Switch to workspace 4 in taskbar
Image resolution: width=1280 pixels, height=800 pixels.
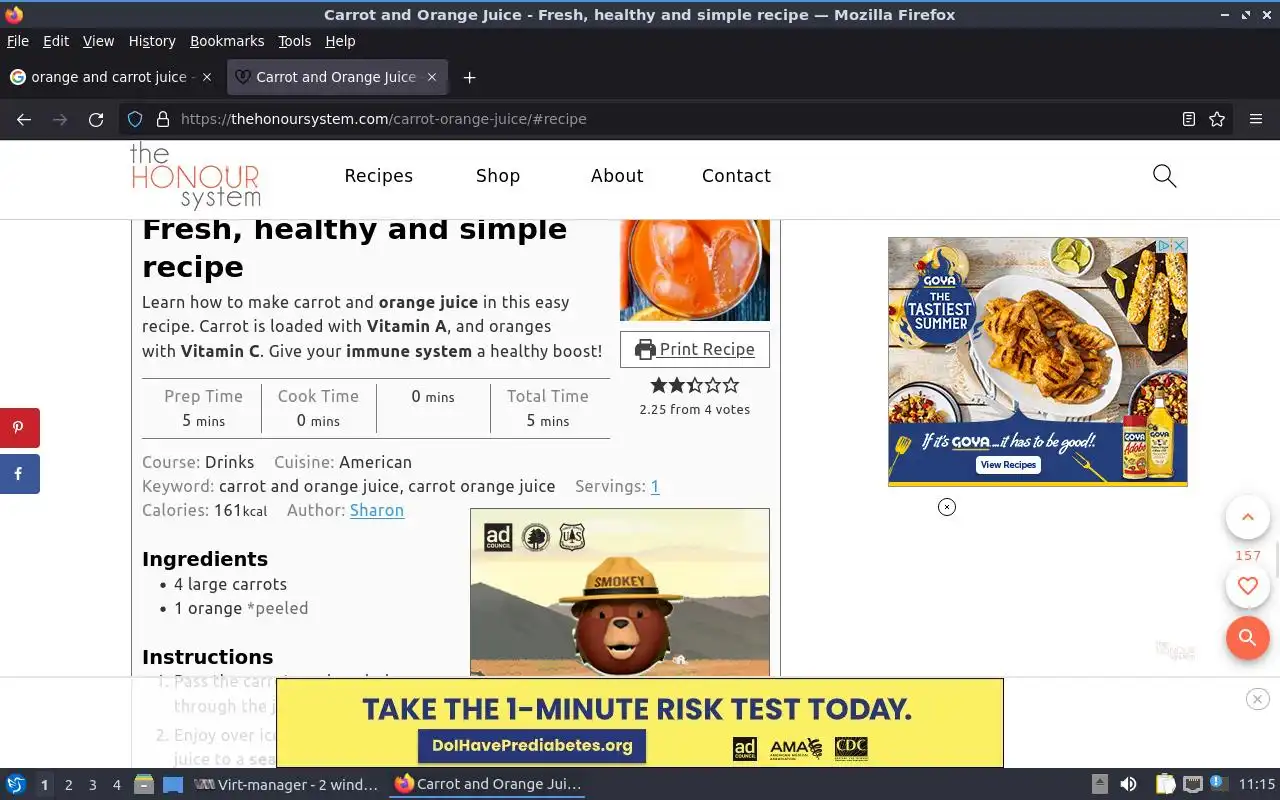(117, 785)
